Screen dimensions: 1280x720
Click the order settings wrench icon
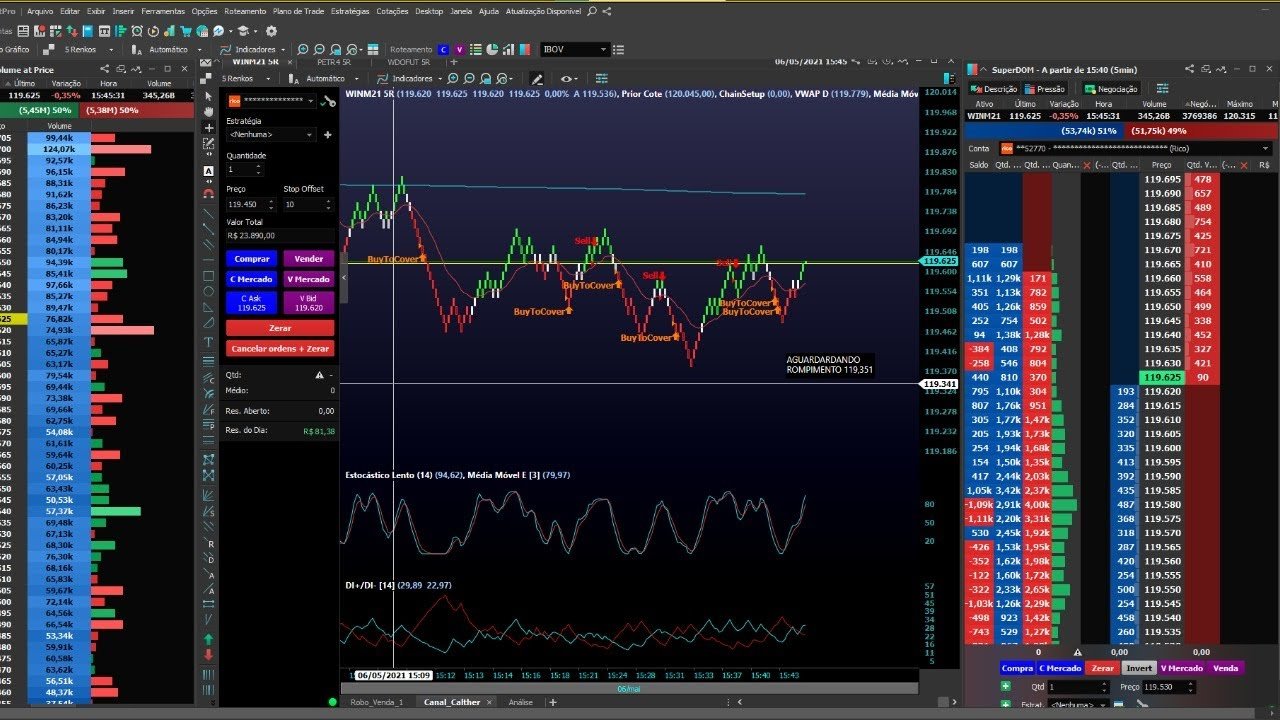tap(328, 101)
